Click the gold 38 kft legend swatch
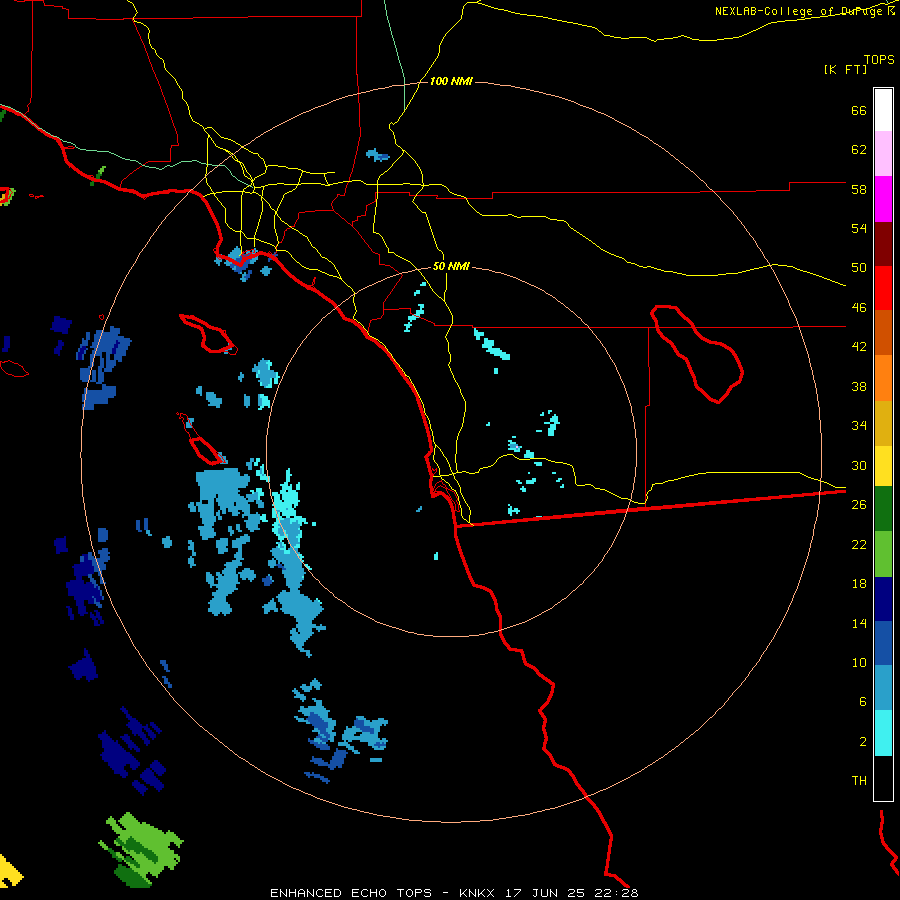Image resolution: width=900 pixels, height=900 pixels. (883, 423)
